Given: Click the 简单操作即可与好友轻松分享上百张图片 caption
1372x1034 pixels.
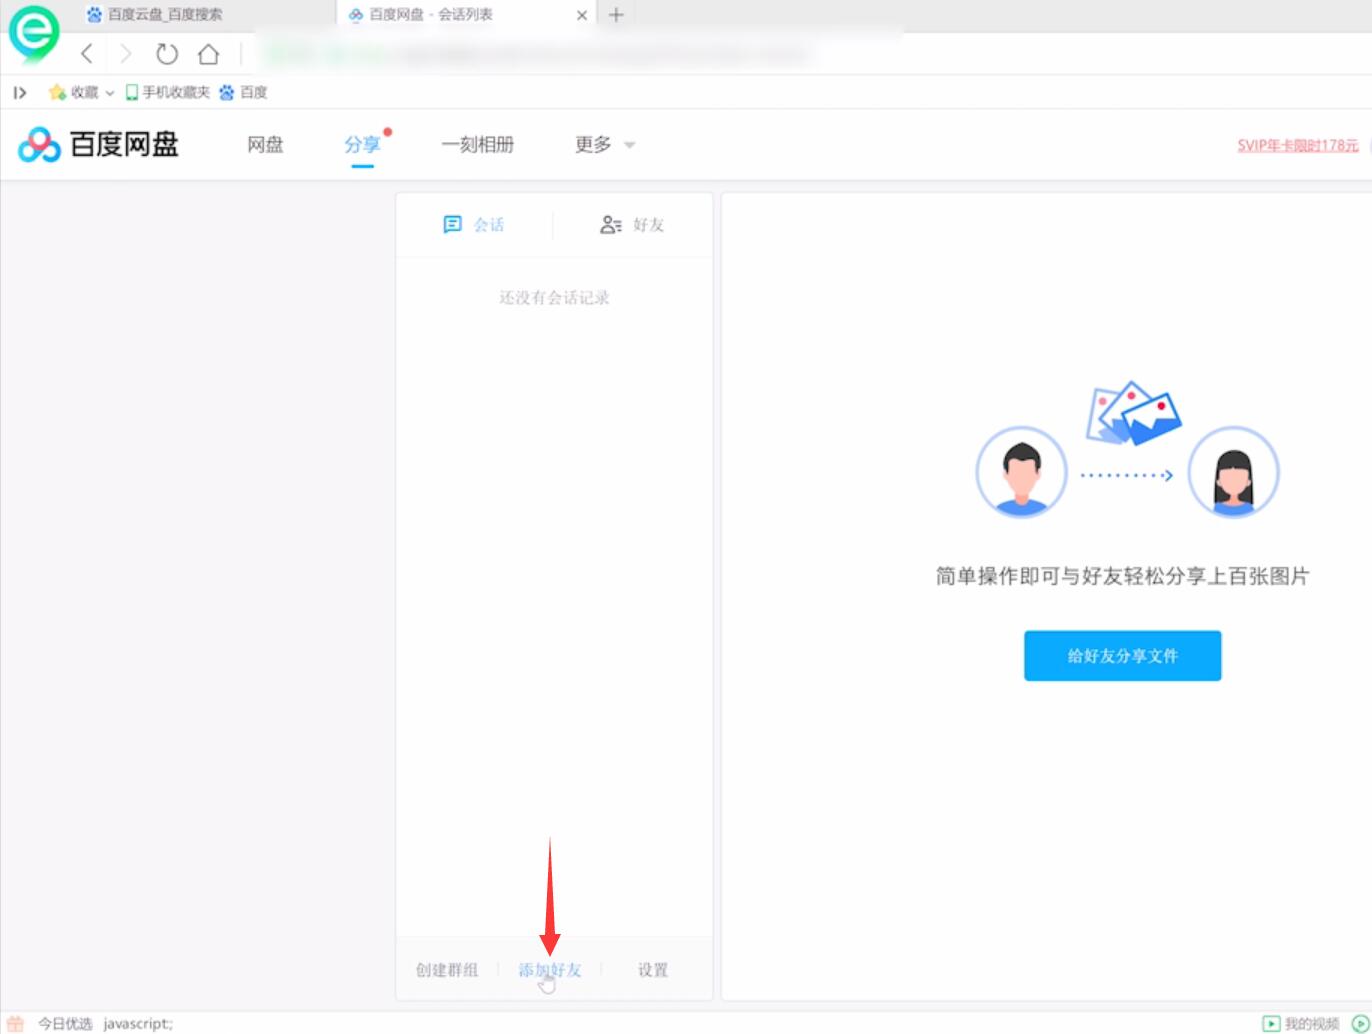Looking at the screenshot, I should coord(1122,577).
